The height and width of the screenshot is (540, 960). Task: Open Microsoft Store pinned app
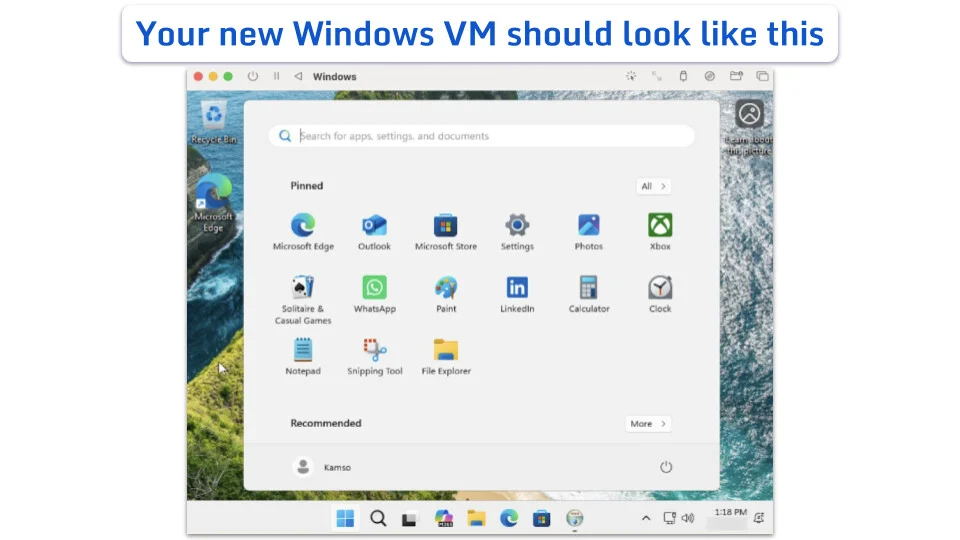pos(446,232)
